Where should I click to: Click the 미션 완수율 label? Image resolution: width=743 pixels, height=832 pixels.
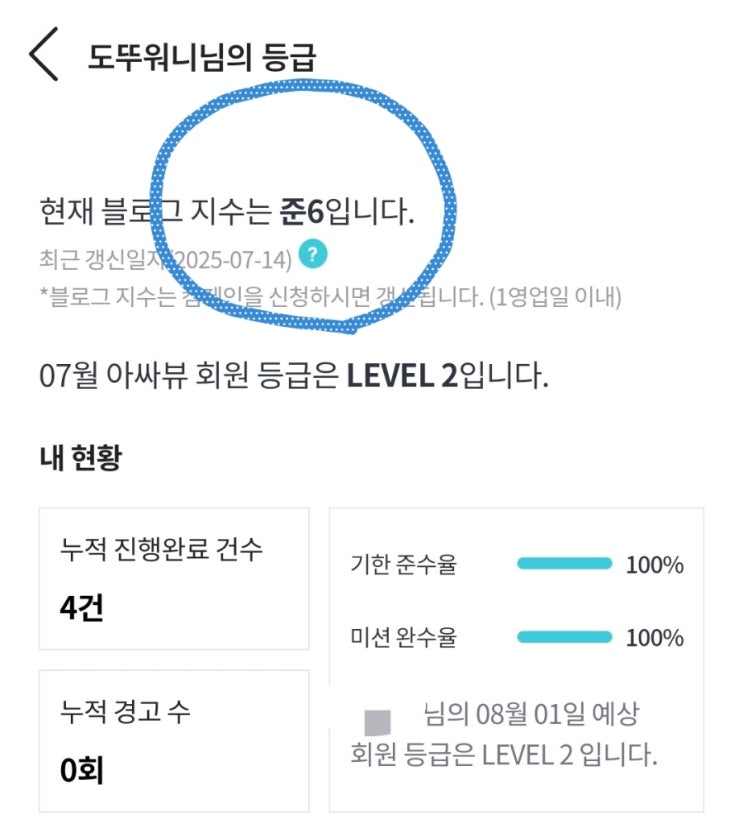[x=403, y=637]
